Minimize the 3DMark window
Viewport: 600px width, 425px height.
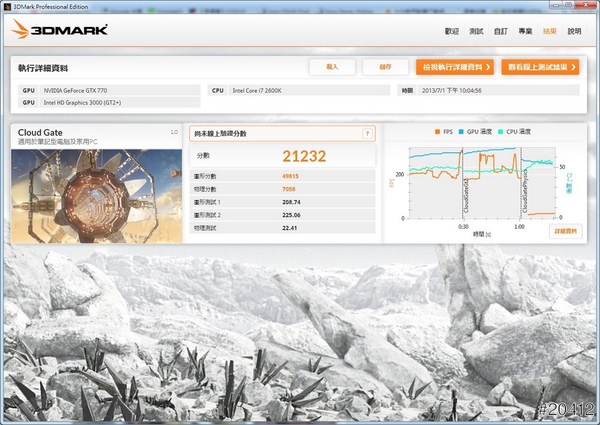click(557, 5)
